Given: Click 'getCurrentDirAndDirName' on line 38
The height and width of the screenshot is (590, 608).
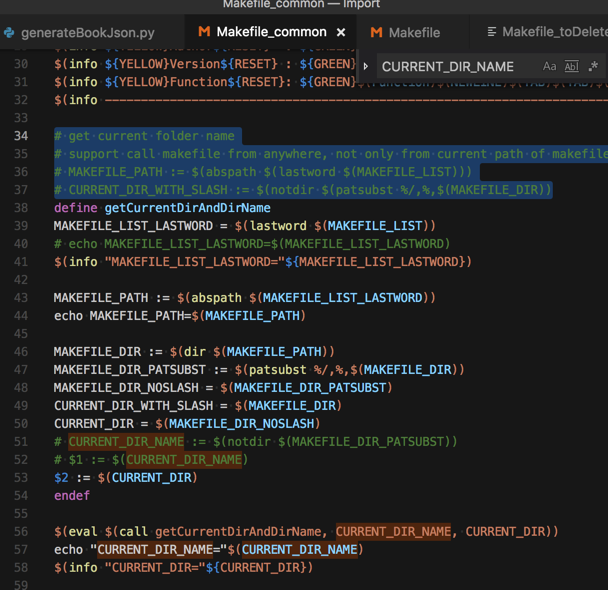Looking at the screenshot, I should click(187, 208).
